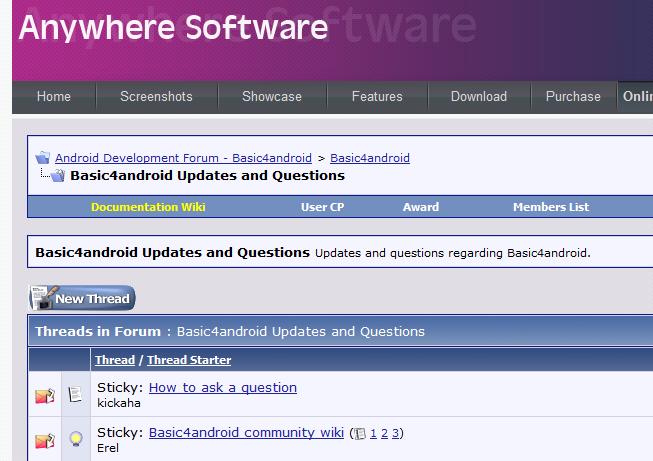Viewport: 653px width, 461px height.
Task: Sort threads by Thread title
Action: tap(115, 360)
